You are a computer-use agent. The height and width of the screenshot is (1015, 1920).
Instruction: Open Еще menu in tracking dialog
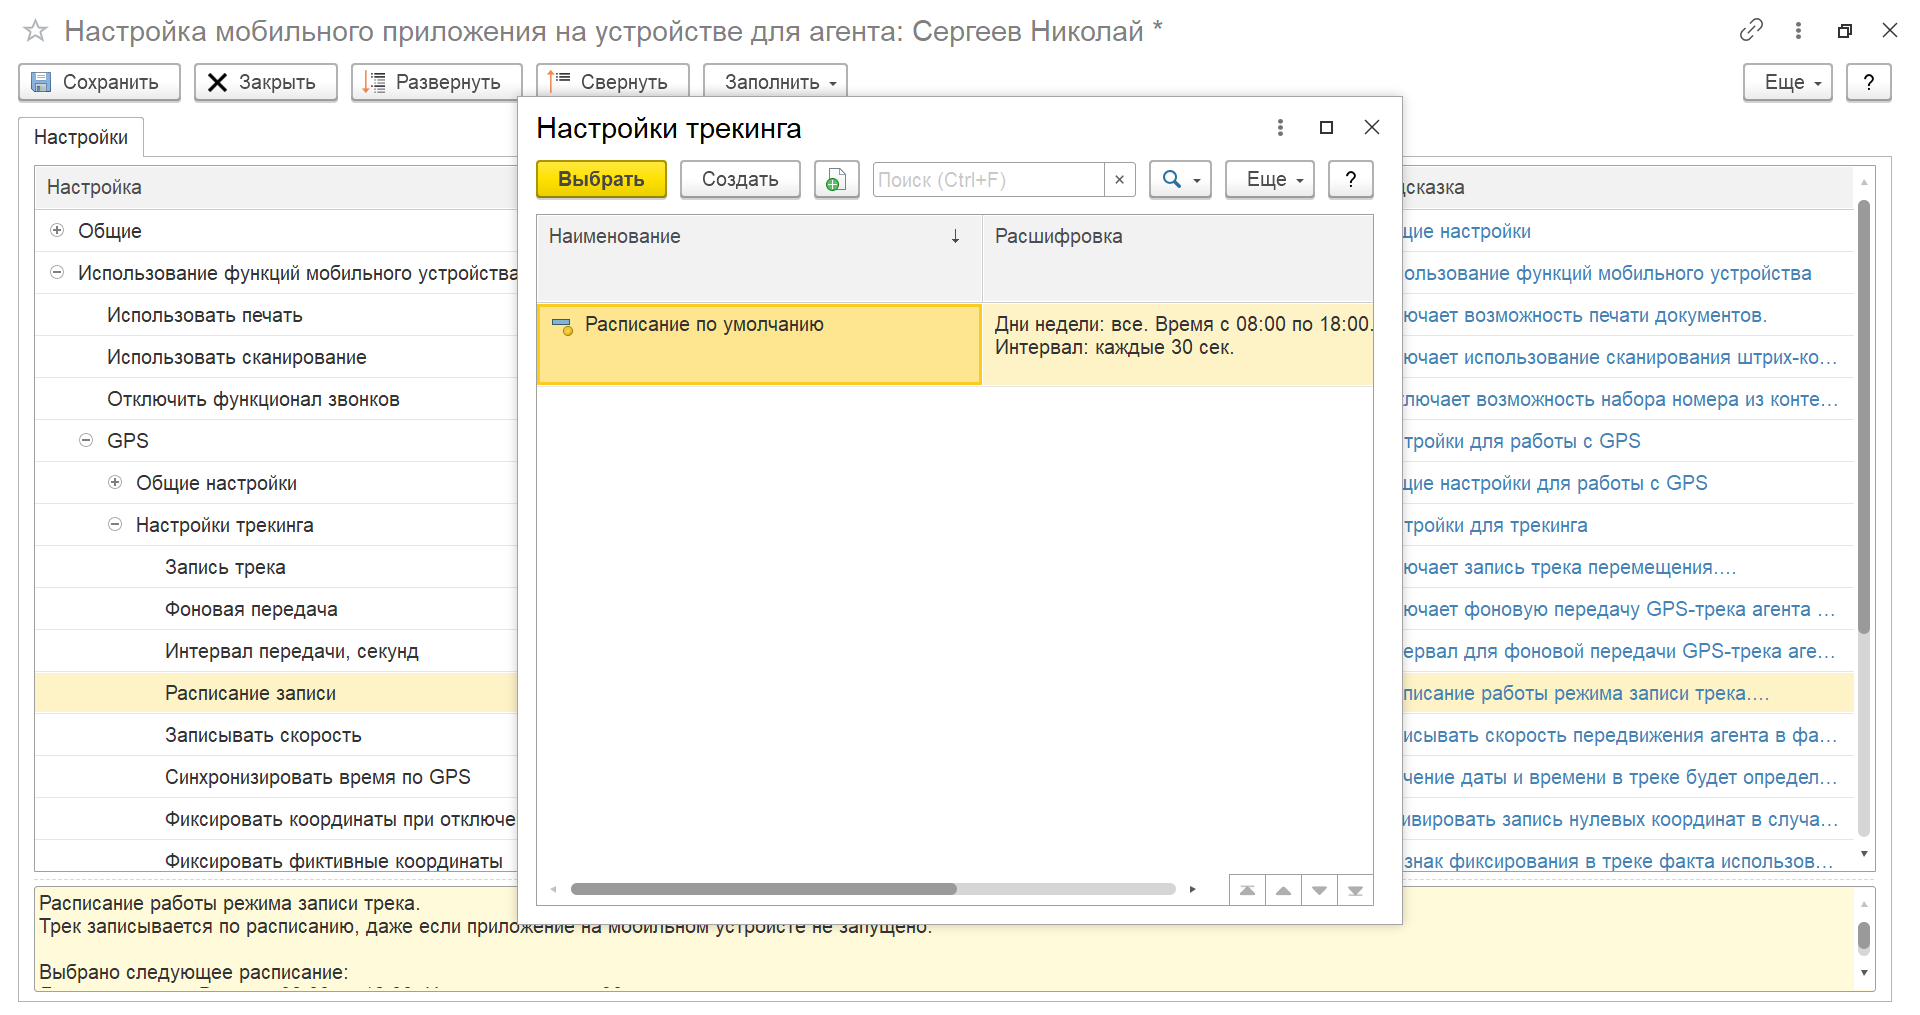coord(1269,179)
